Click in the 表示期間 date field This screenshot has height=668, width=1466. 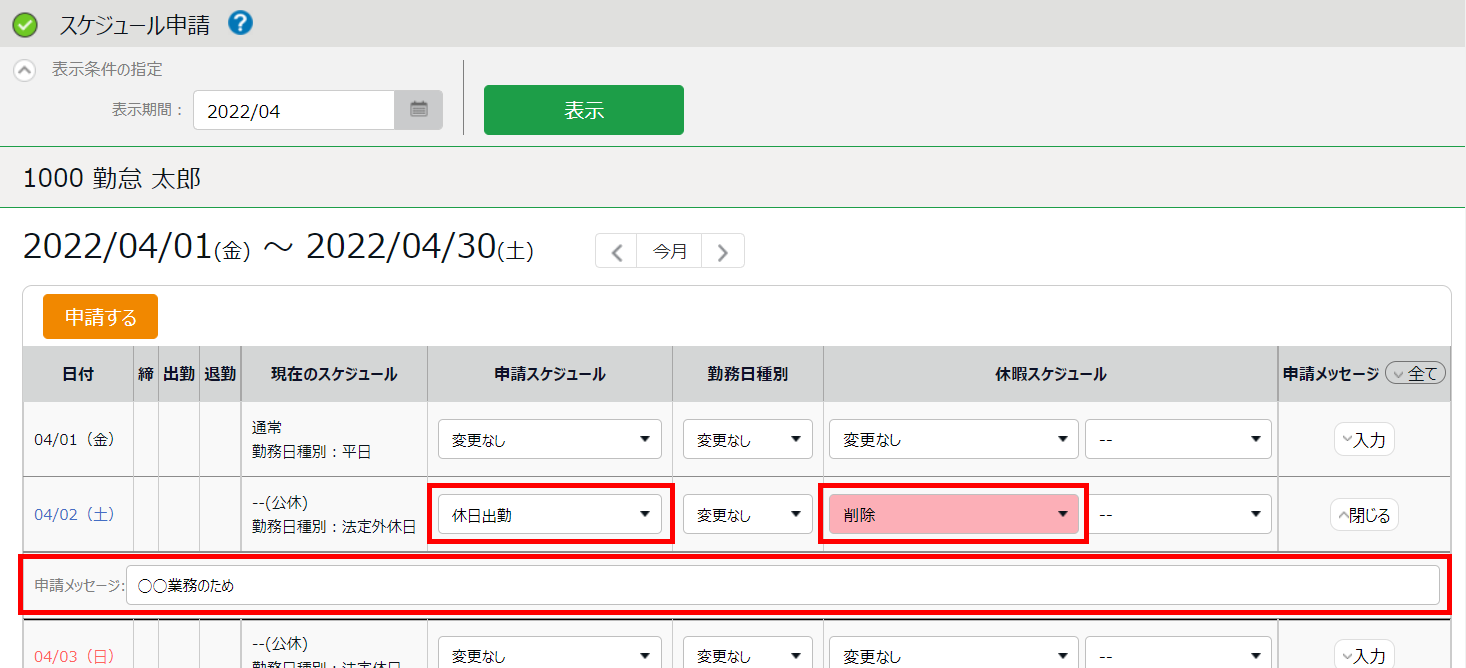(x=294, y=111)
